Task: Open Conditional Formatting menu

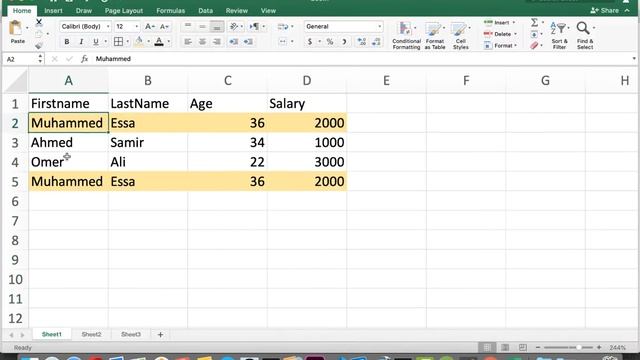Action: (406, 36)
